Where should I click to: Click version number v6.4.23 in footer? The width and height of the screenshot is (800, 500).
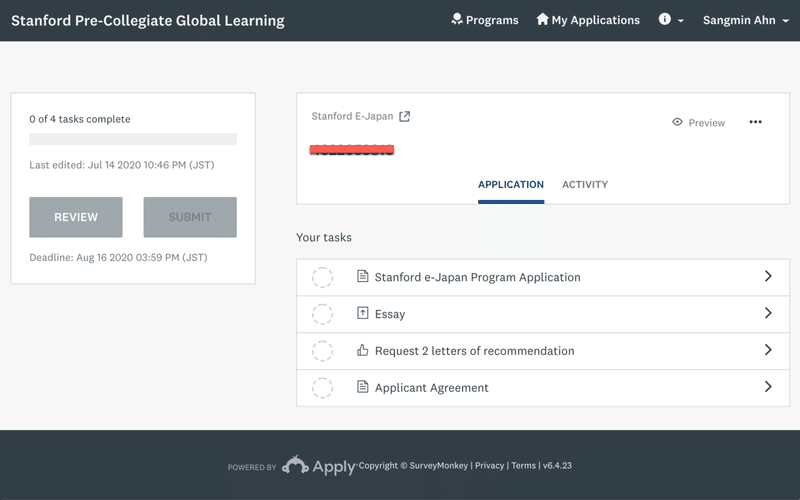coord(557,465)
